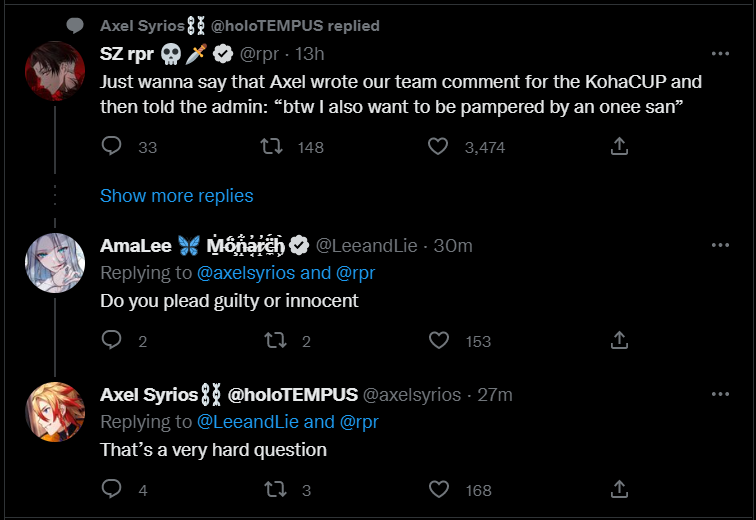
Task: Retweet Axel Syrios' reply with 3 retweets
Action: 275,489
